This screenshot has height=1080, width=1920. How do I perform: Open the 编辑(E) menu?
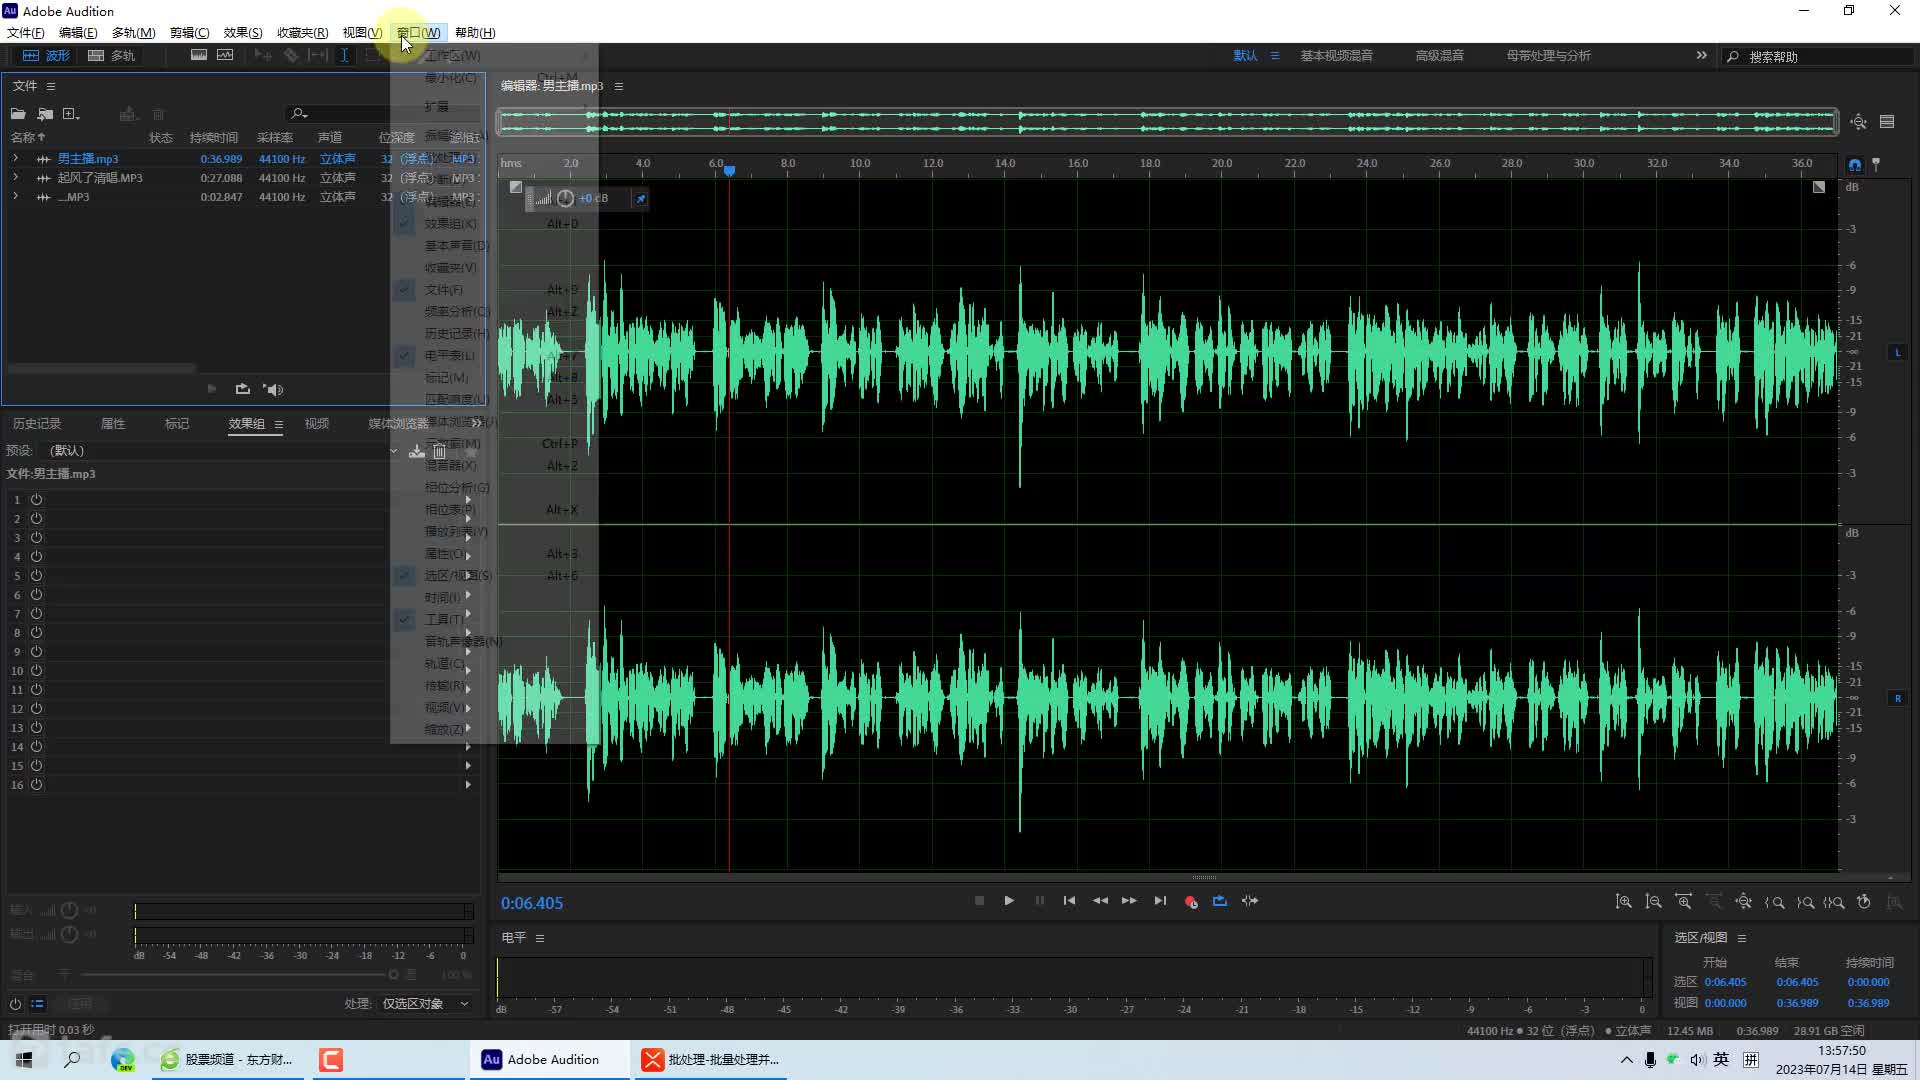(x=78, y=33)
